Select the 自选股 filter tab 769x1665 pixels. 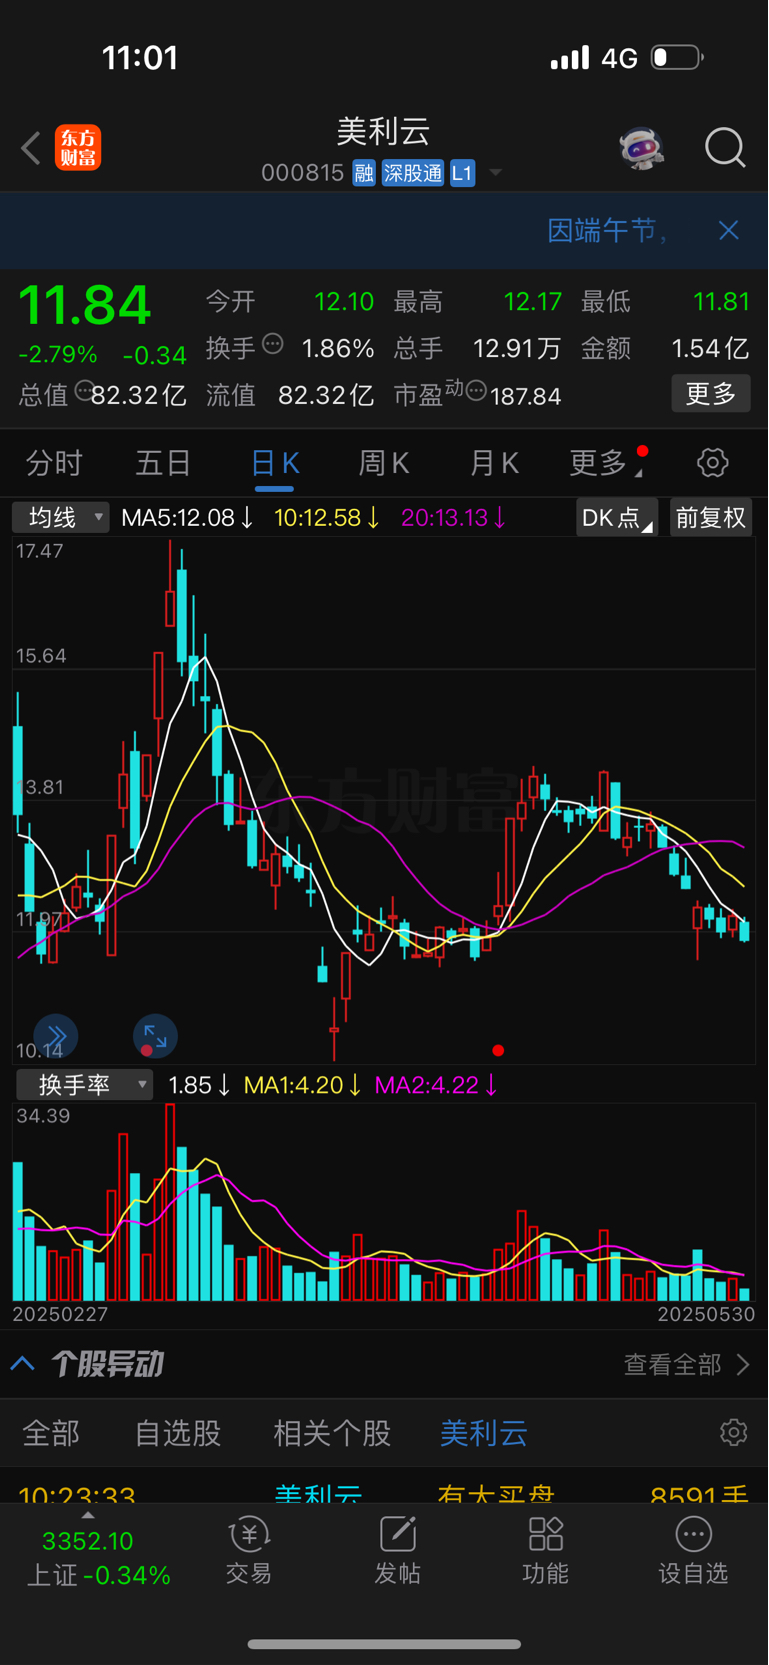click(x=178, y=1433)
